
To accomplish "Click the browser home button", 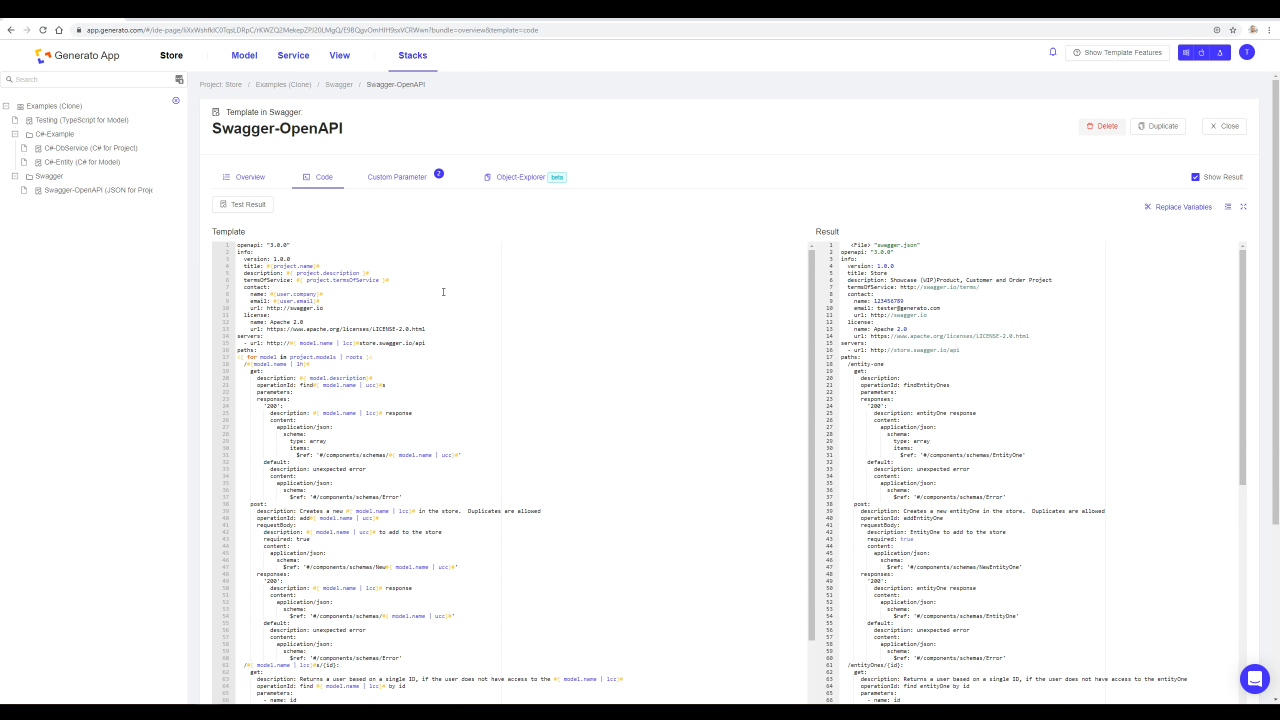I will pos(59,30).
